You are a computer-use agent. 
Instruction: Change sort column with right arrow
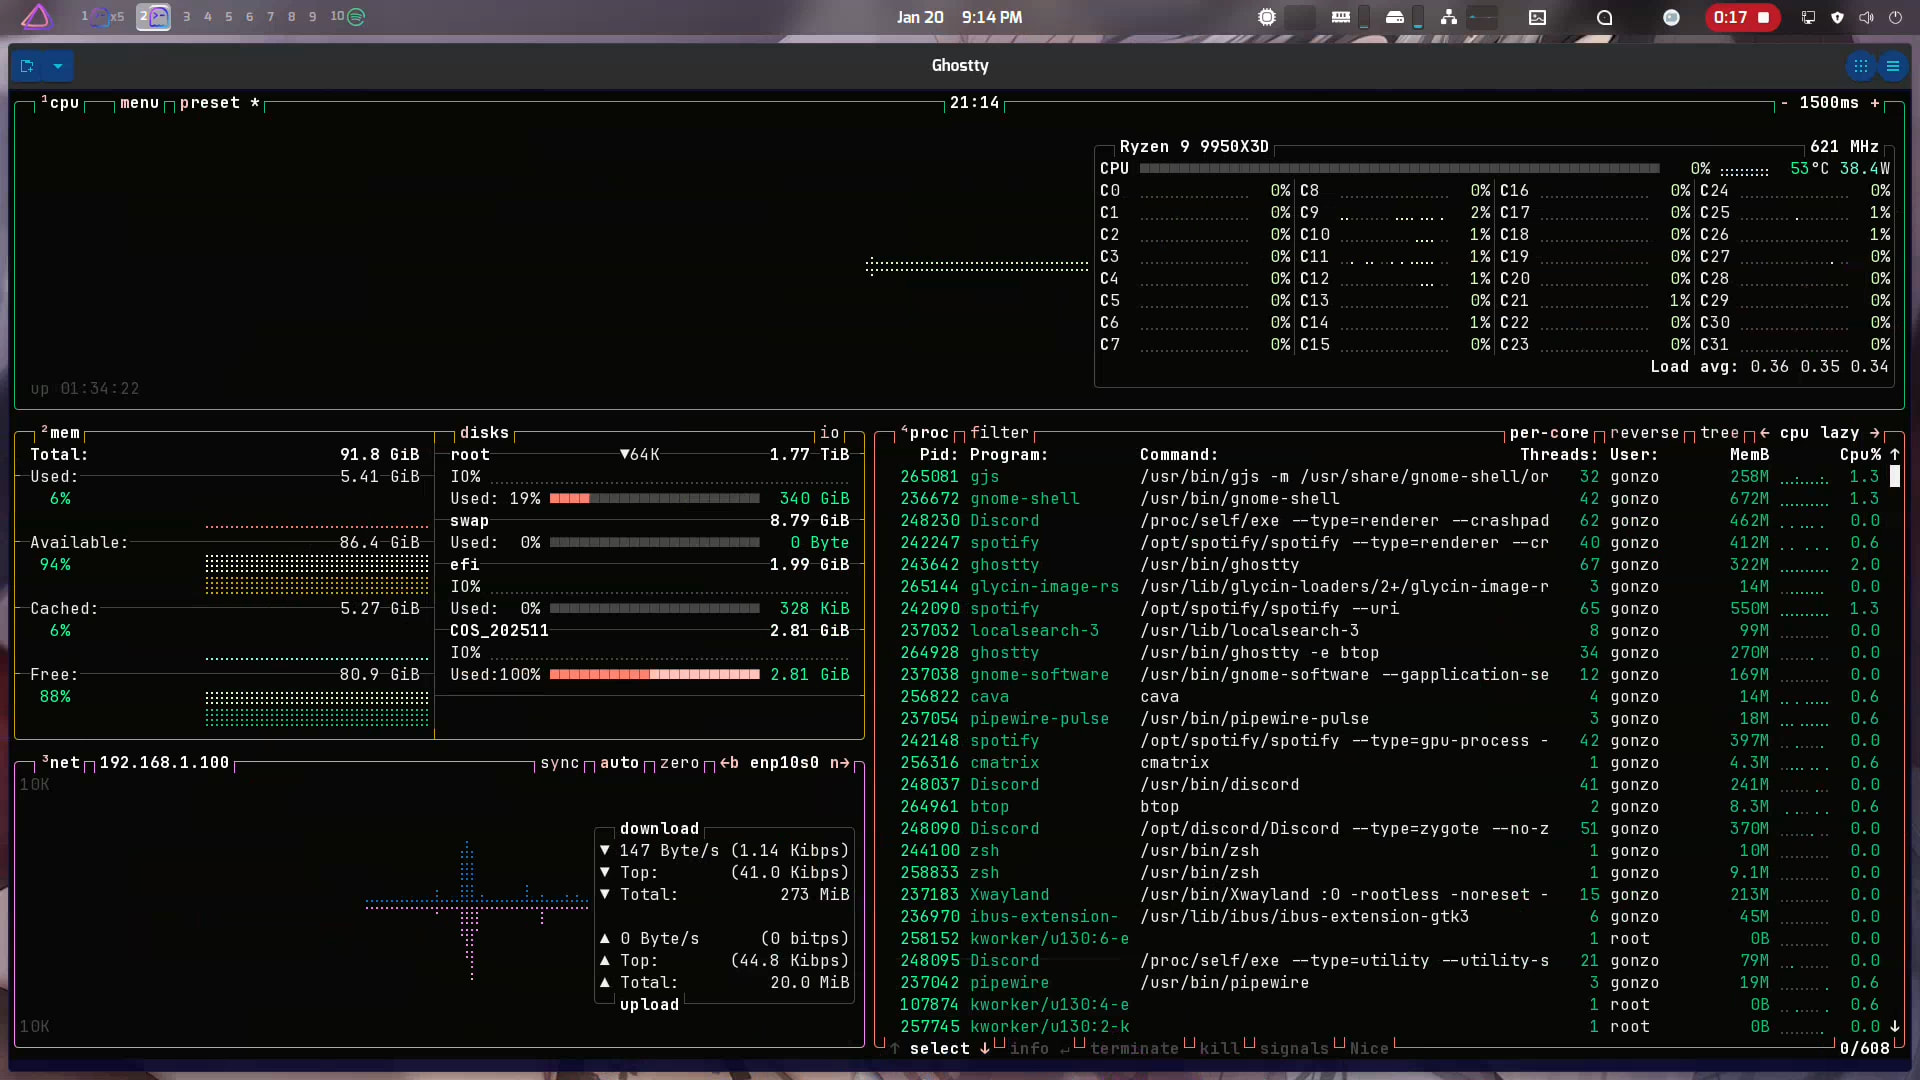1875,433
